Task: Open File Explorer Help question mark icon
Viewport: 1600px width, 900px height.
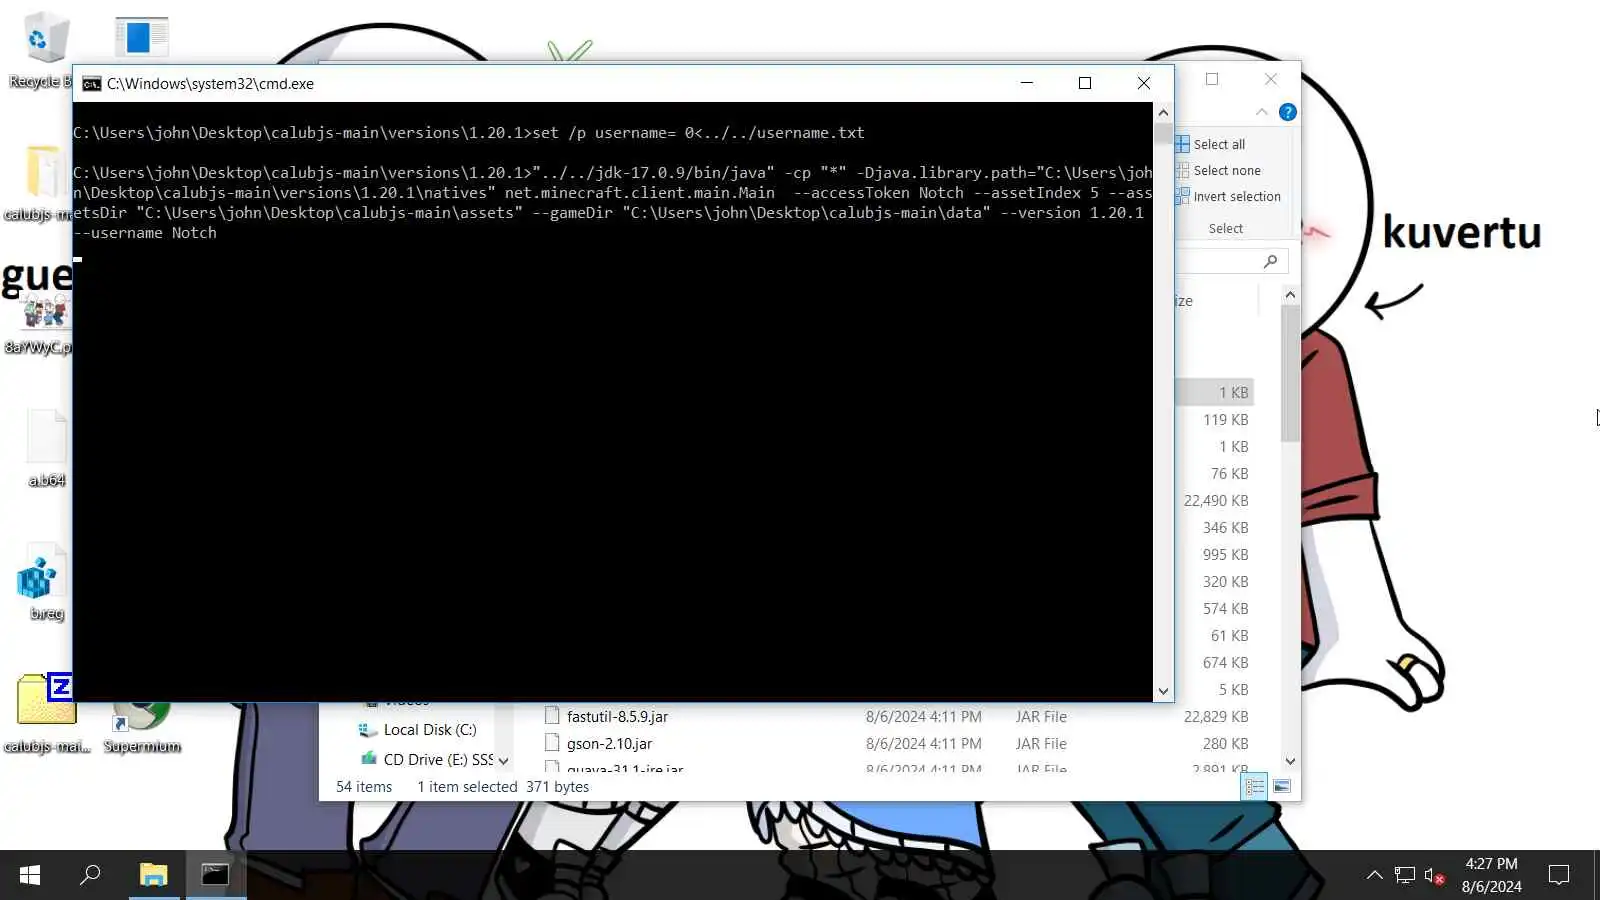Action: [1288, 112]
